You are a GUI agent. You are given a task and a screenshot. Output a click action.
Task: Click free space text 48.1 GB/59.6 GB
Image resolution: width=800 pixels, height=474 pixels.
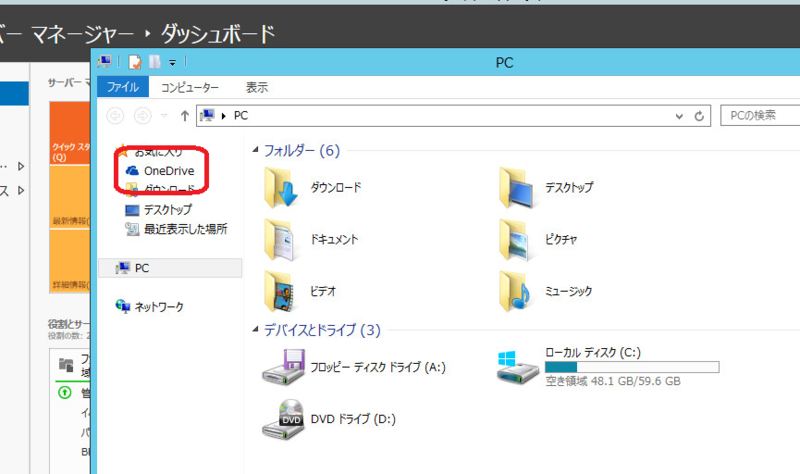613,381
